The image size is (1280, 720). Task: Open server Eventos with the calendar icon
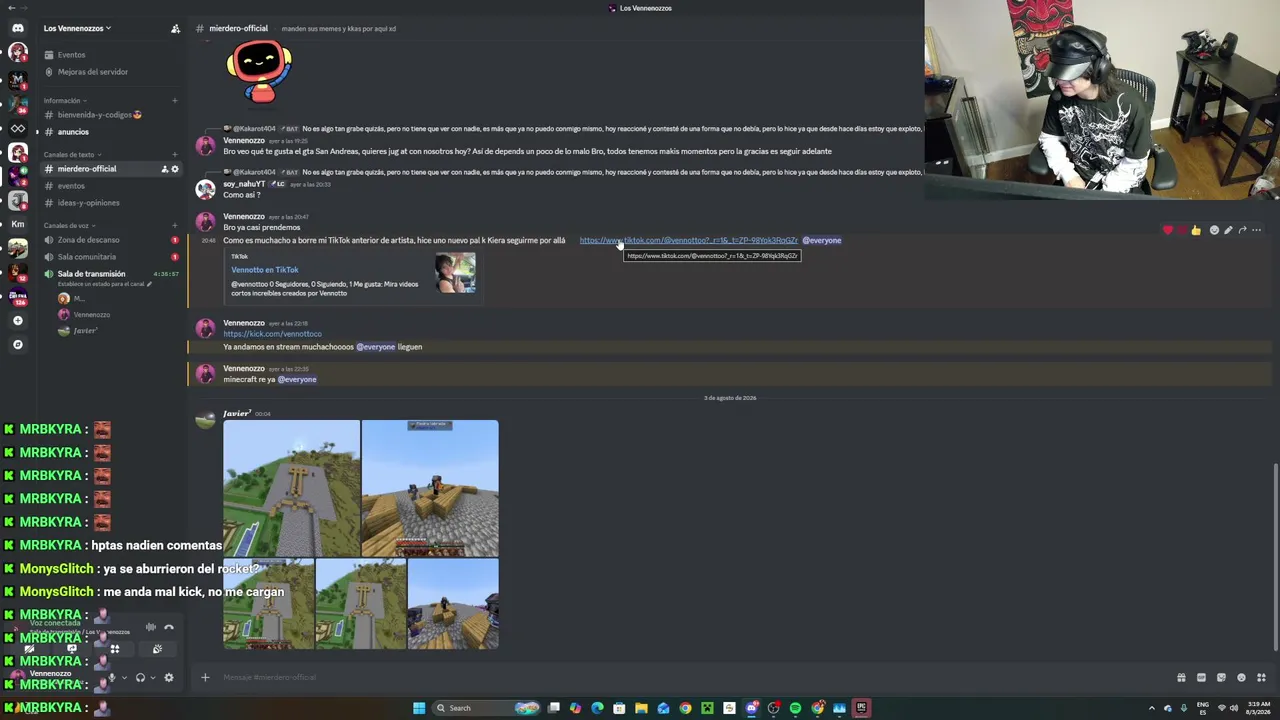point(65,55)
